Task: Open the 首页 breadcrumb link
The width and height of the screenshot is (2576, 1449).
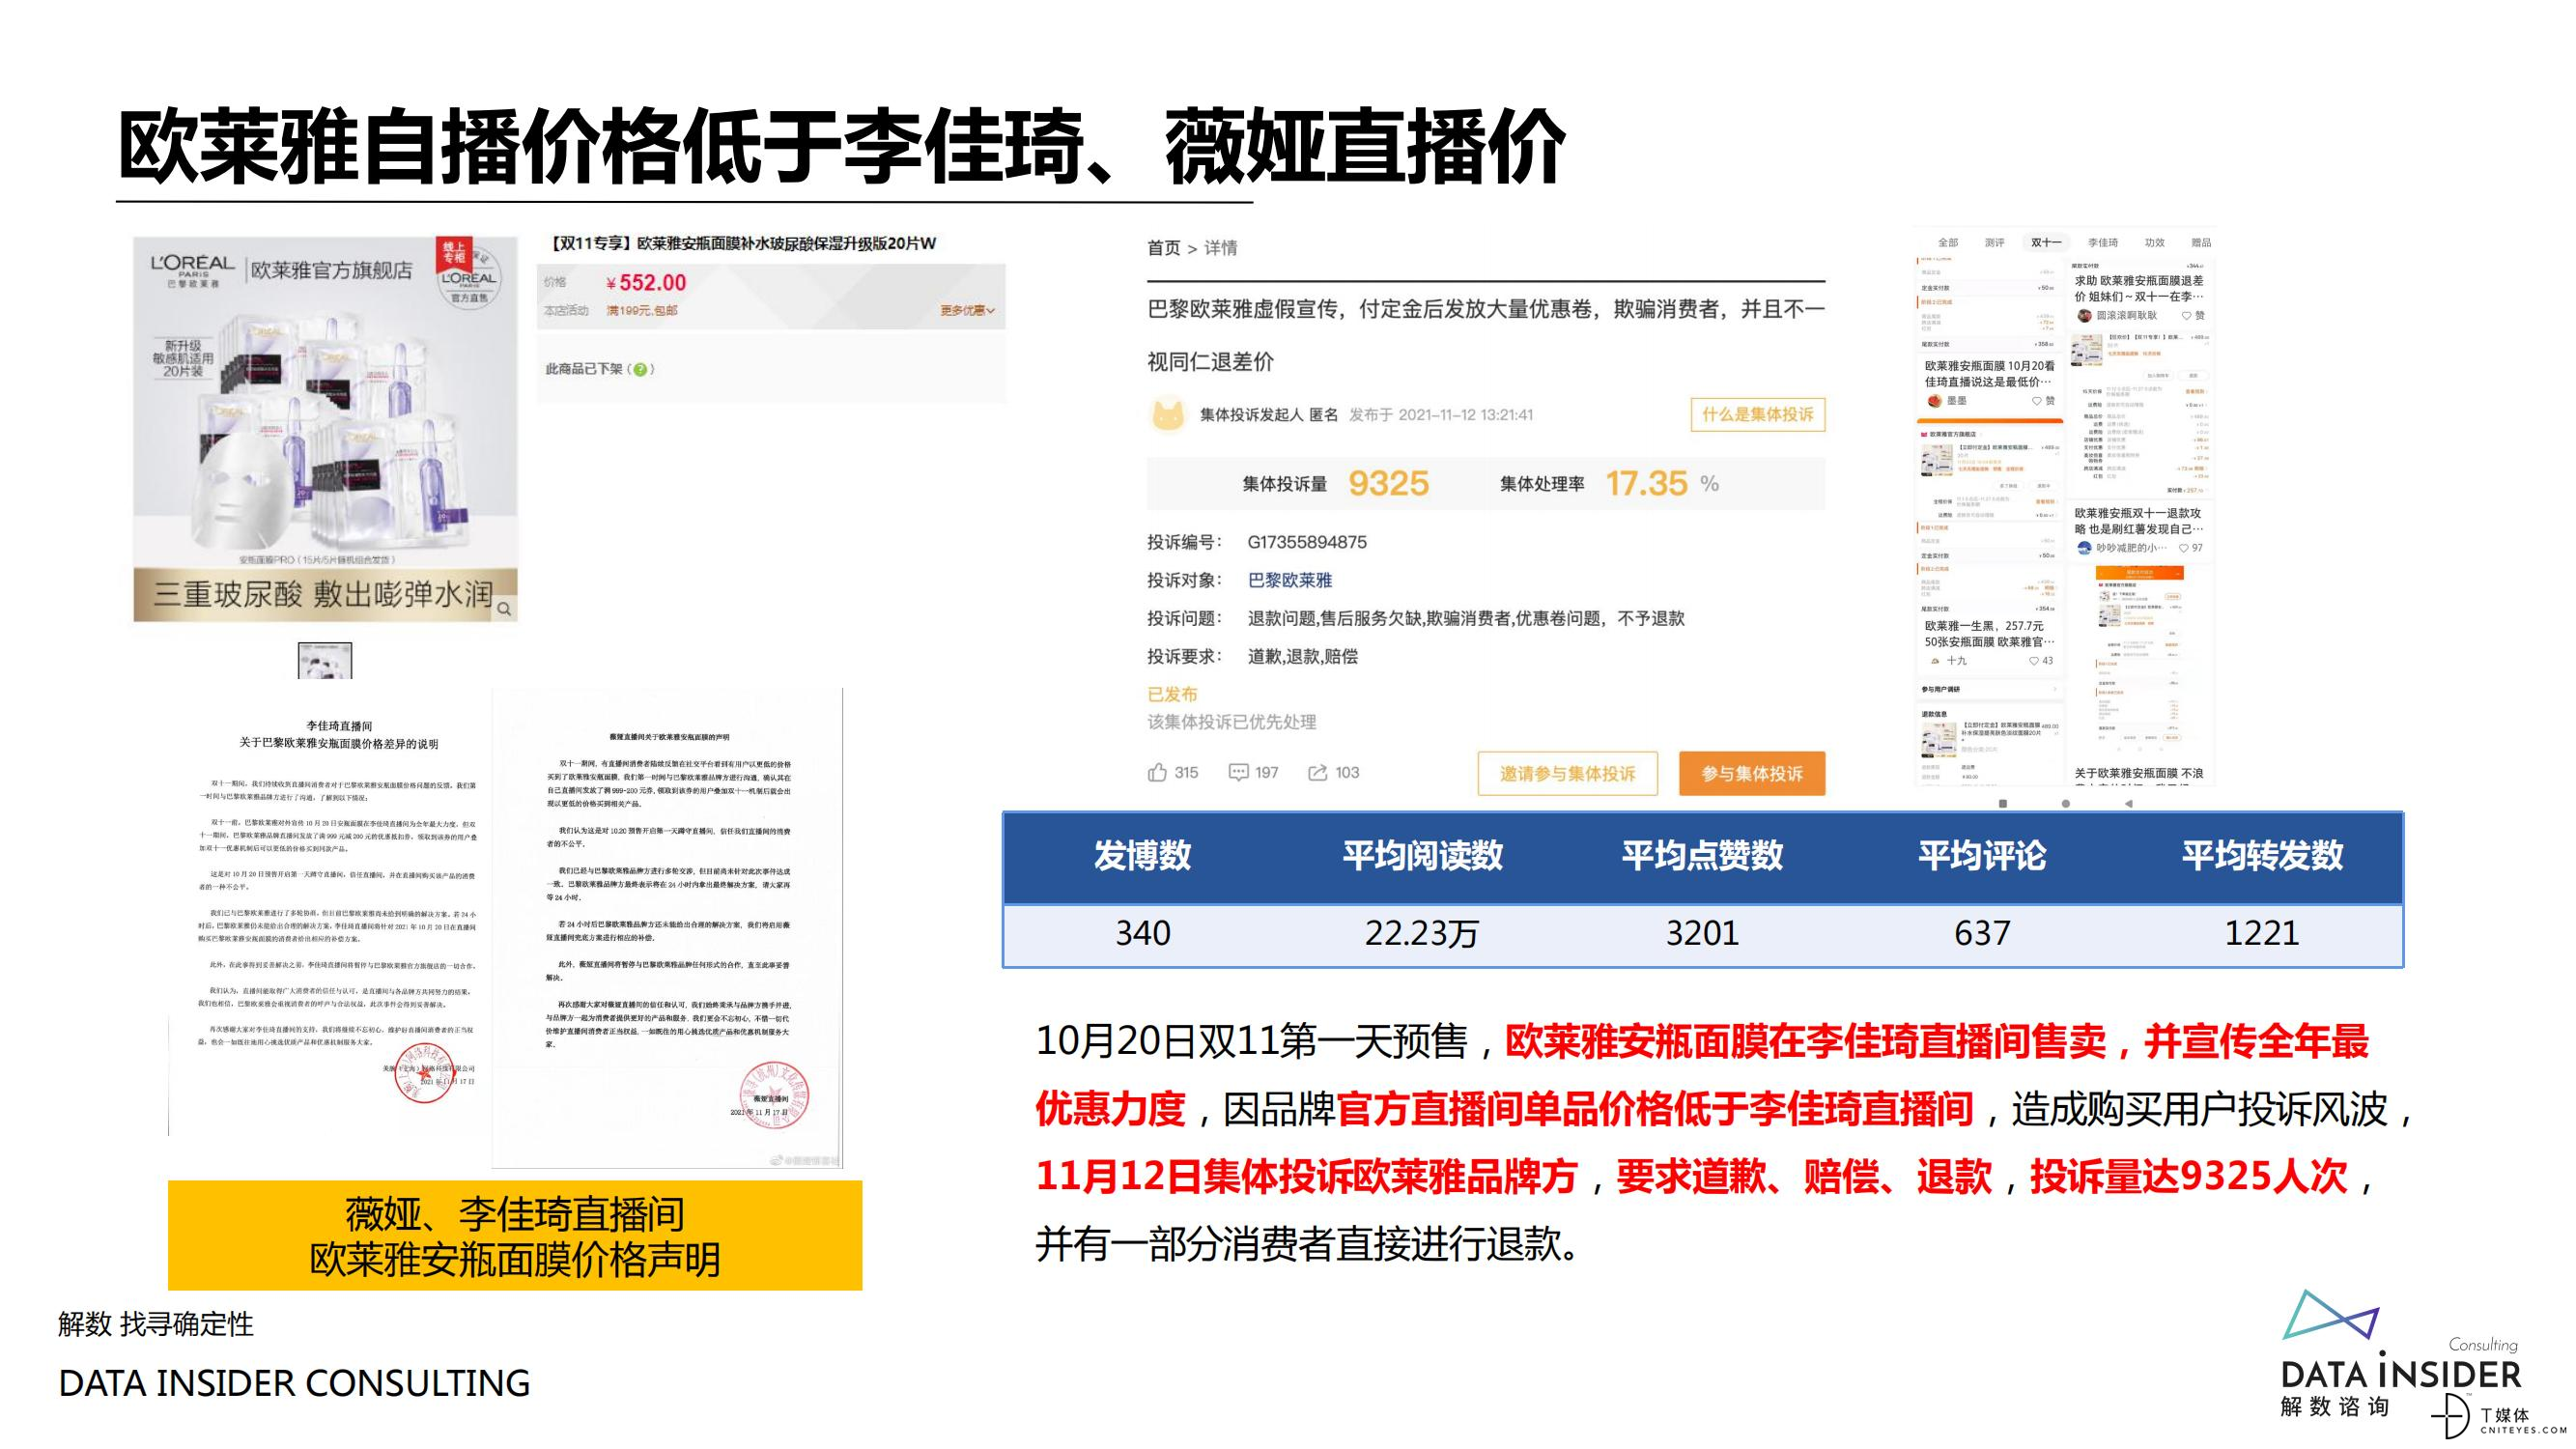Action: (x=1163, y=248)
